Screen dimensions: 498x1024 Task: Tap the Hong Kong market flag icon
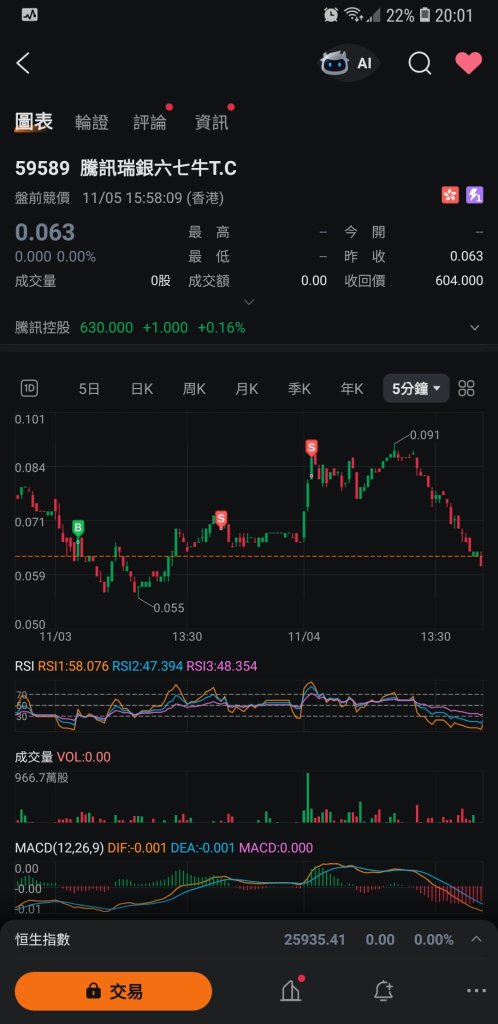click(450, 195)
